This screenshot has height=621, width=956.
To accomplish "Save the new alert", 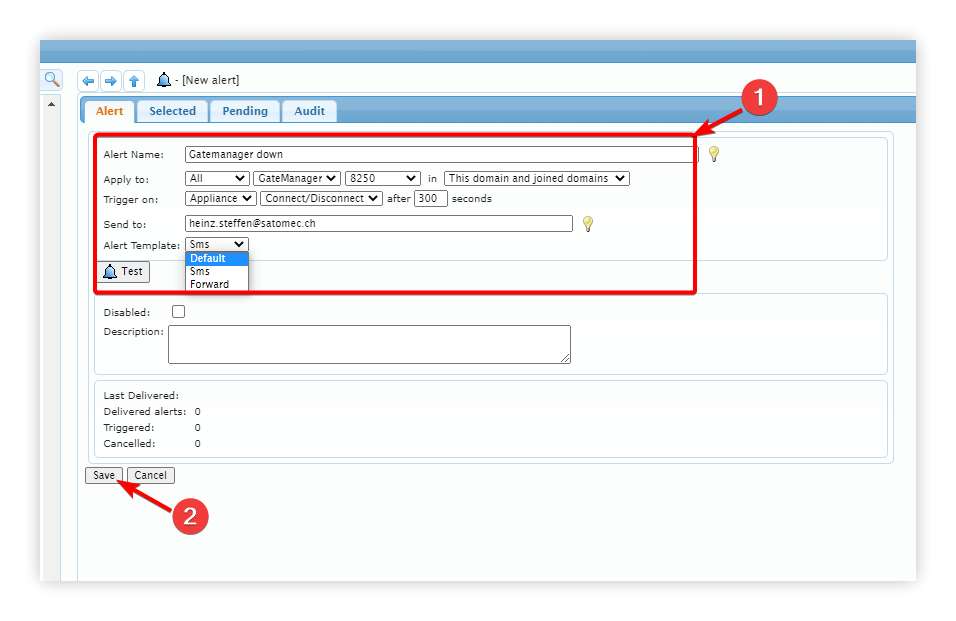I will 104,475.
